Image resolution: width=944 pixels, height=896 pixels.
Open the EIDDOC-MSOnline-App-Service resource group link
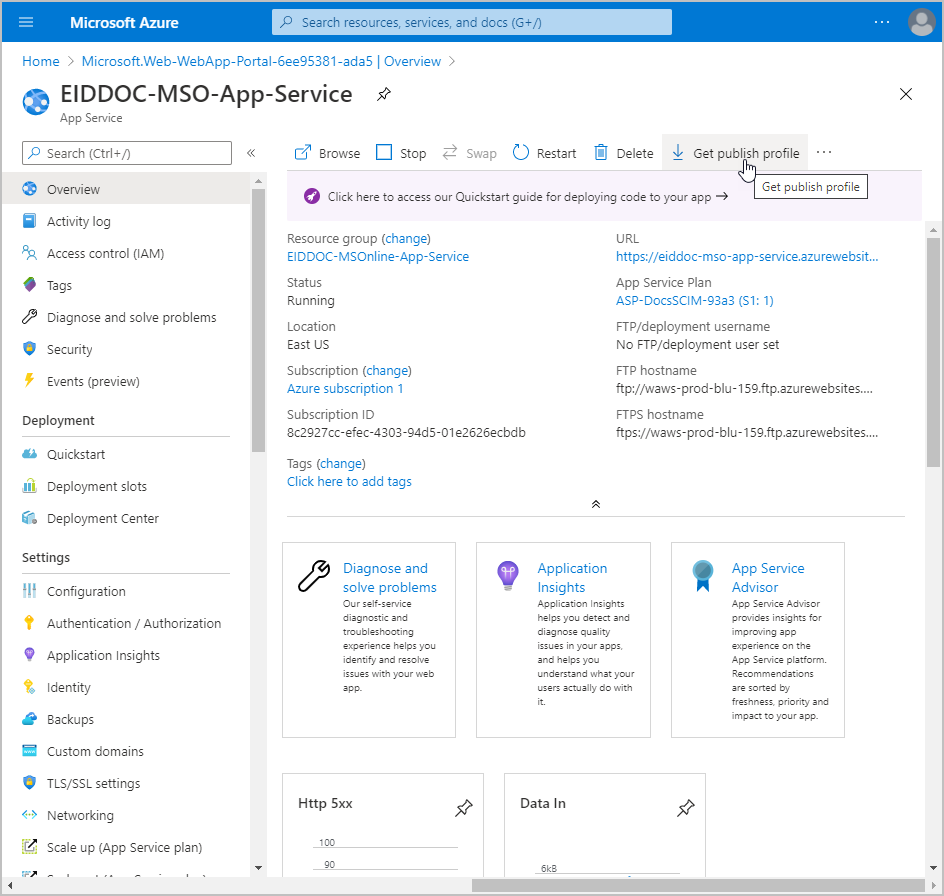[x=377, y=256]
